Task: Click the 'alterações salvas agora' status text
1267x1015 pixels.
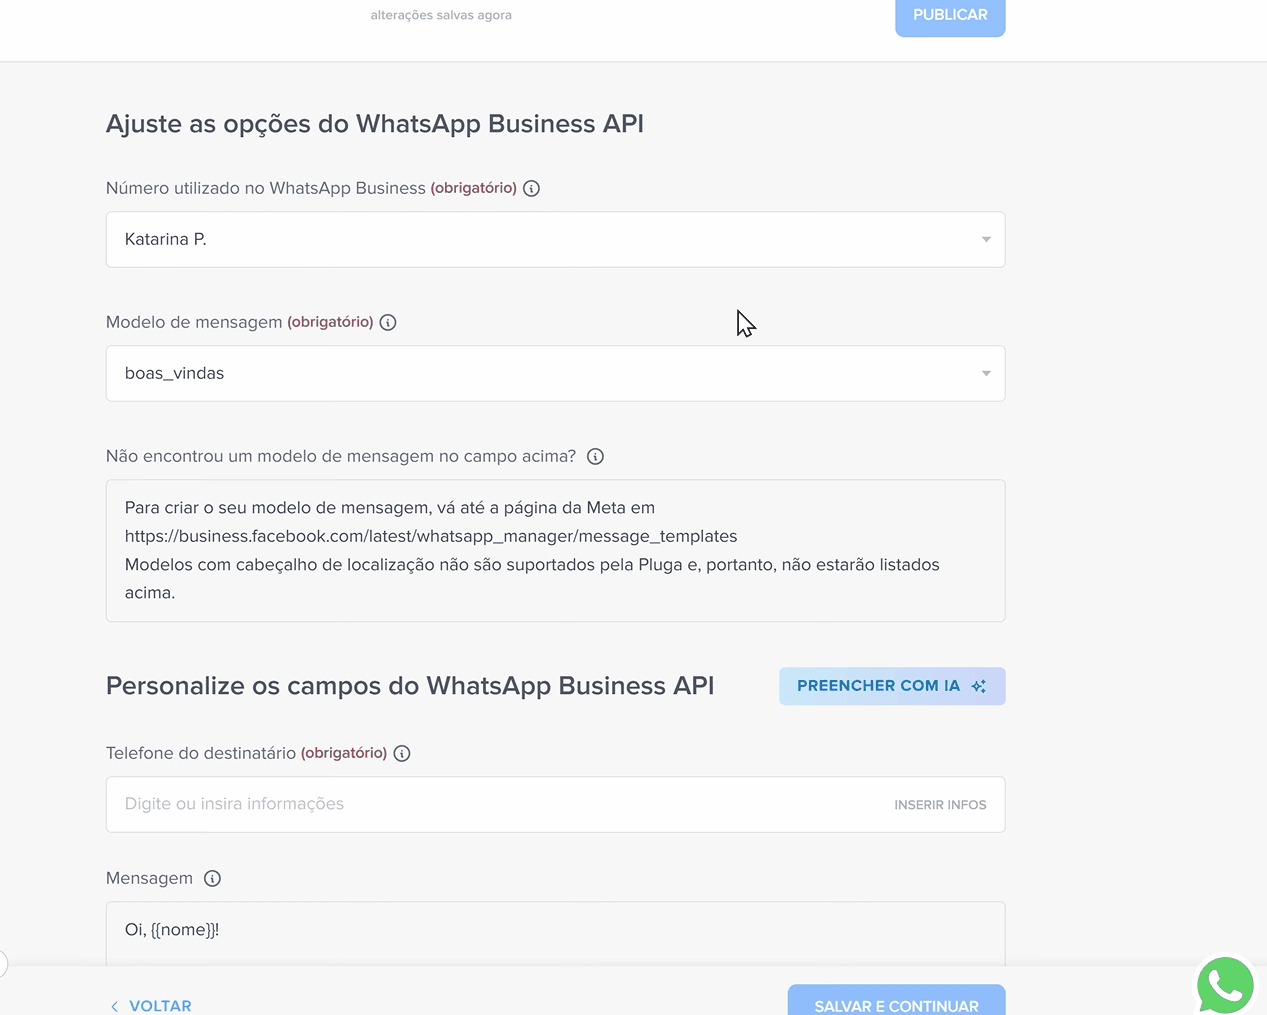Action: [x=441, y=15]
